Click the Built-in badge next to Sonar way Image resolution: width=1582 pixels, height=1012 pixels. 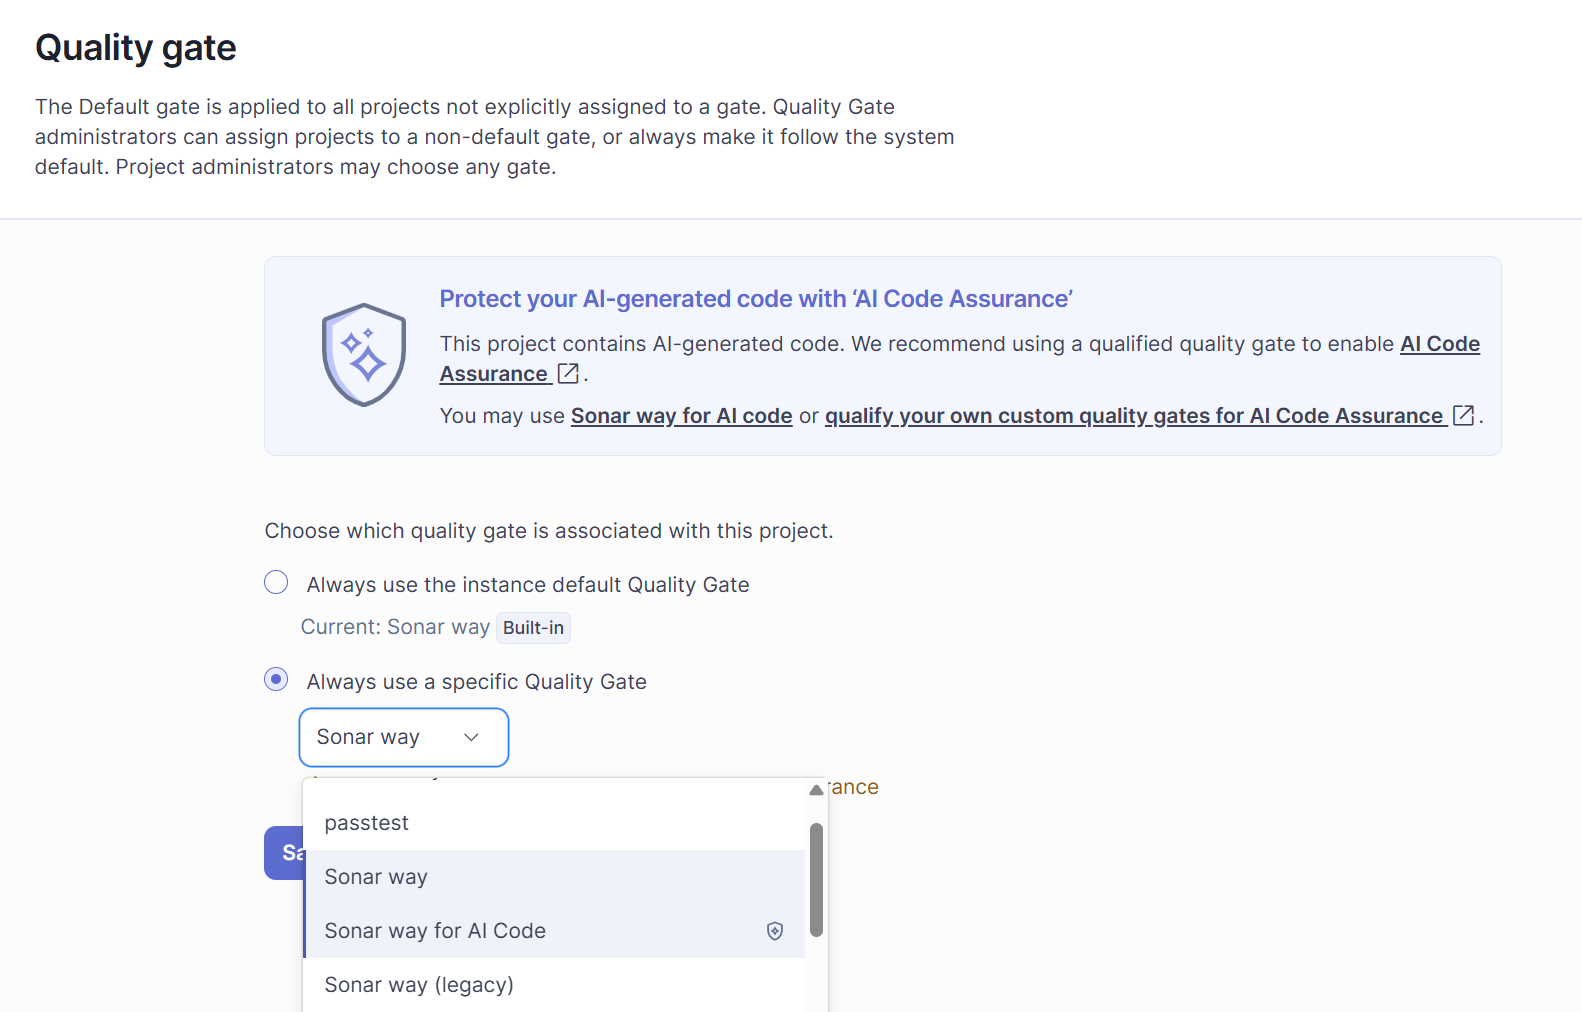click(533, 628)
